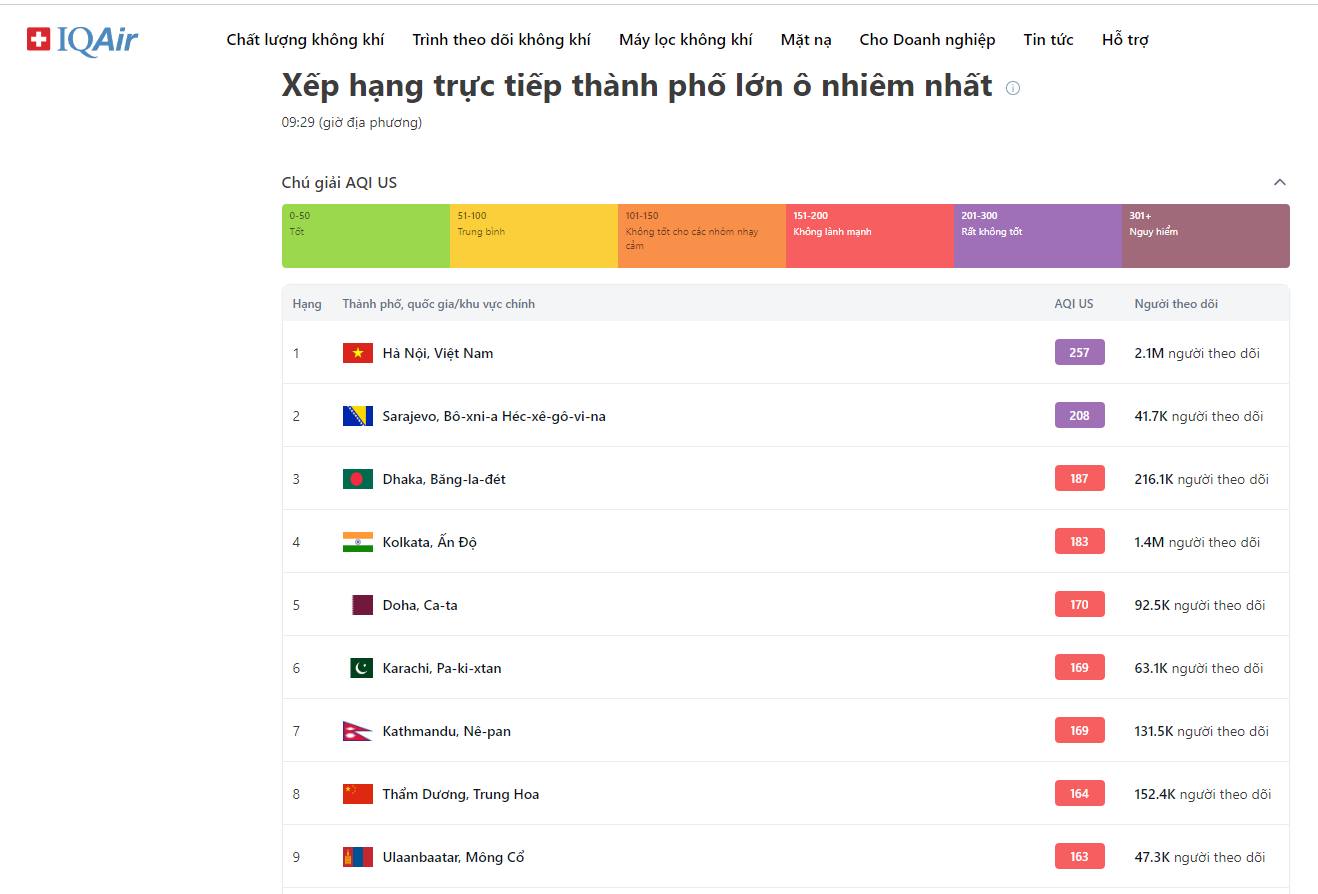1318x894 pixels.
Task: Click the Bangladesh flag icon
Action: 357,479
